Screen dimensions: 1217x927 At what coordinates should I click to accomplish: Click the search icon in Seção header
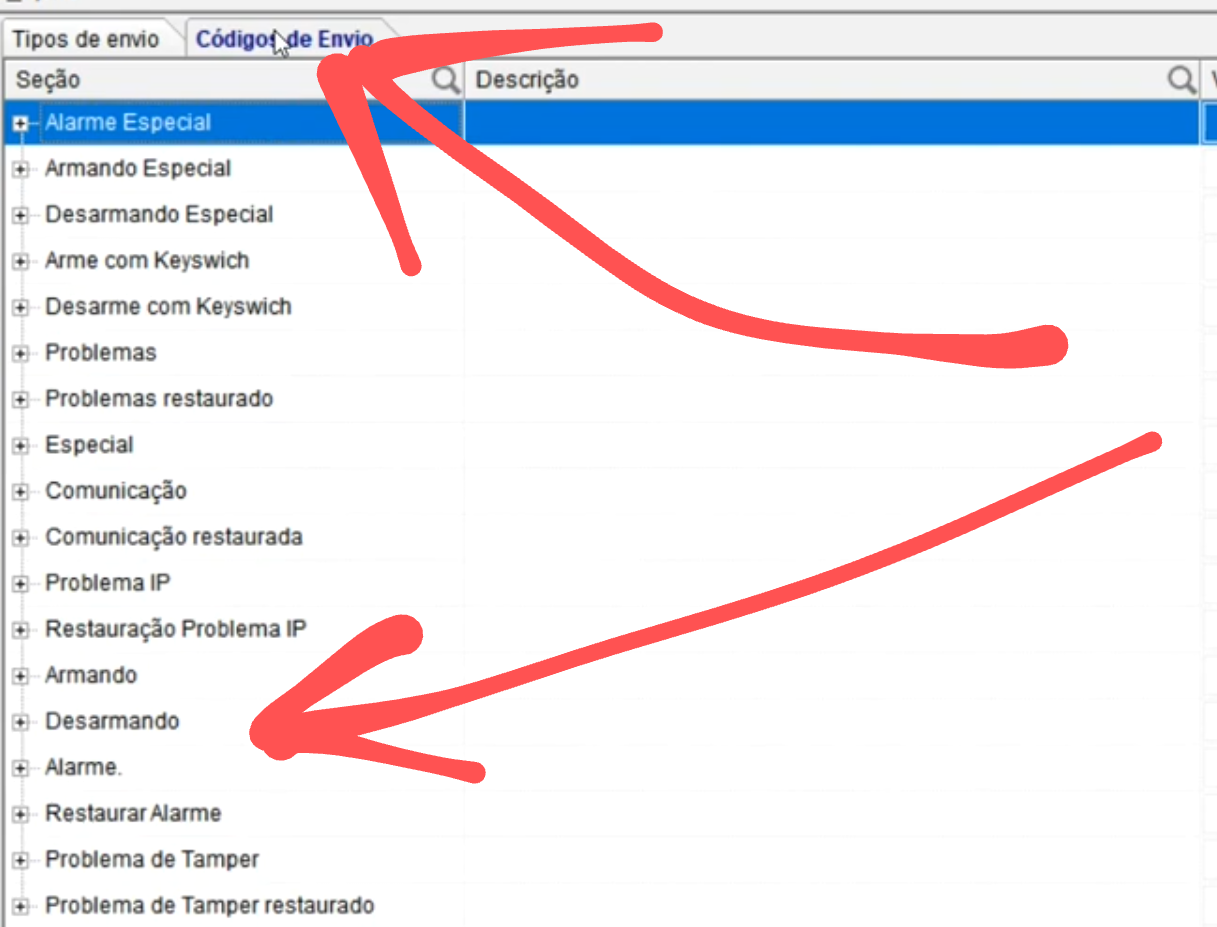(446, 80)
